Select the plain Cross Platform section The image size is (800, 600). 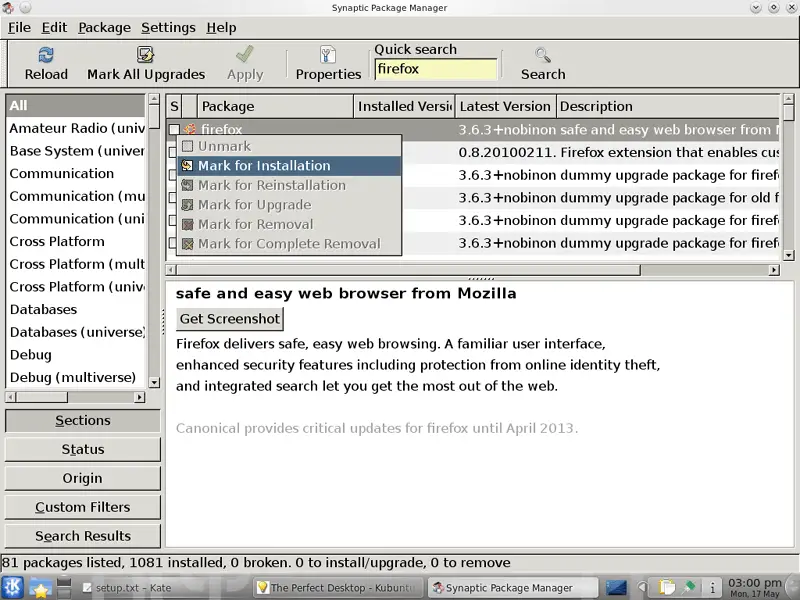[76, 241]
